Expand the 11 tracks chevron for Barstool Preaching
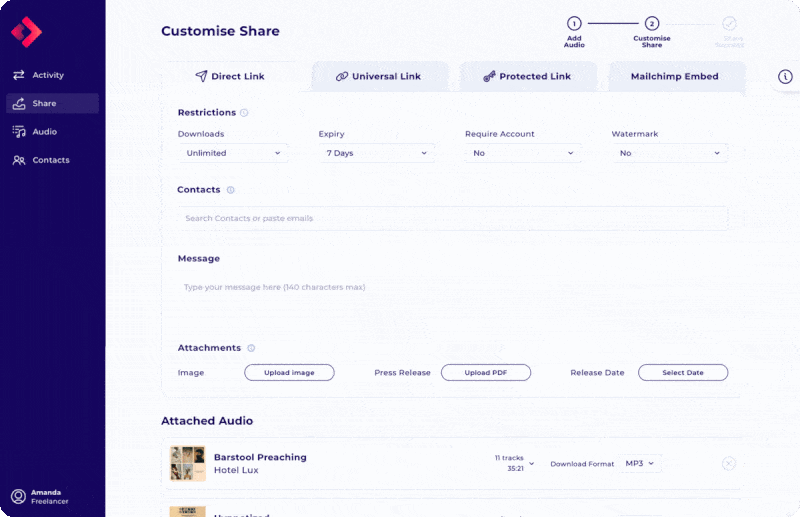 click(x=532, y=464)
